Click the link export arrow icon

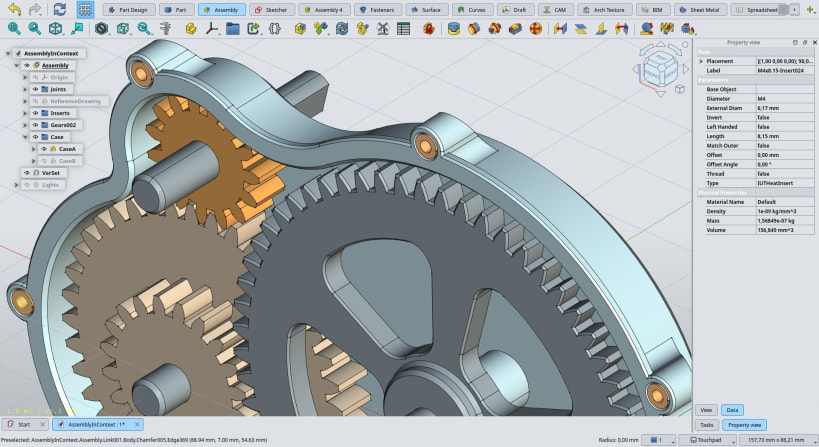(253, 29)
